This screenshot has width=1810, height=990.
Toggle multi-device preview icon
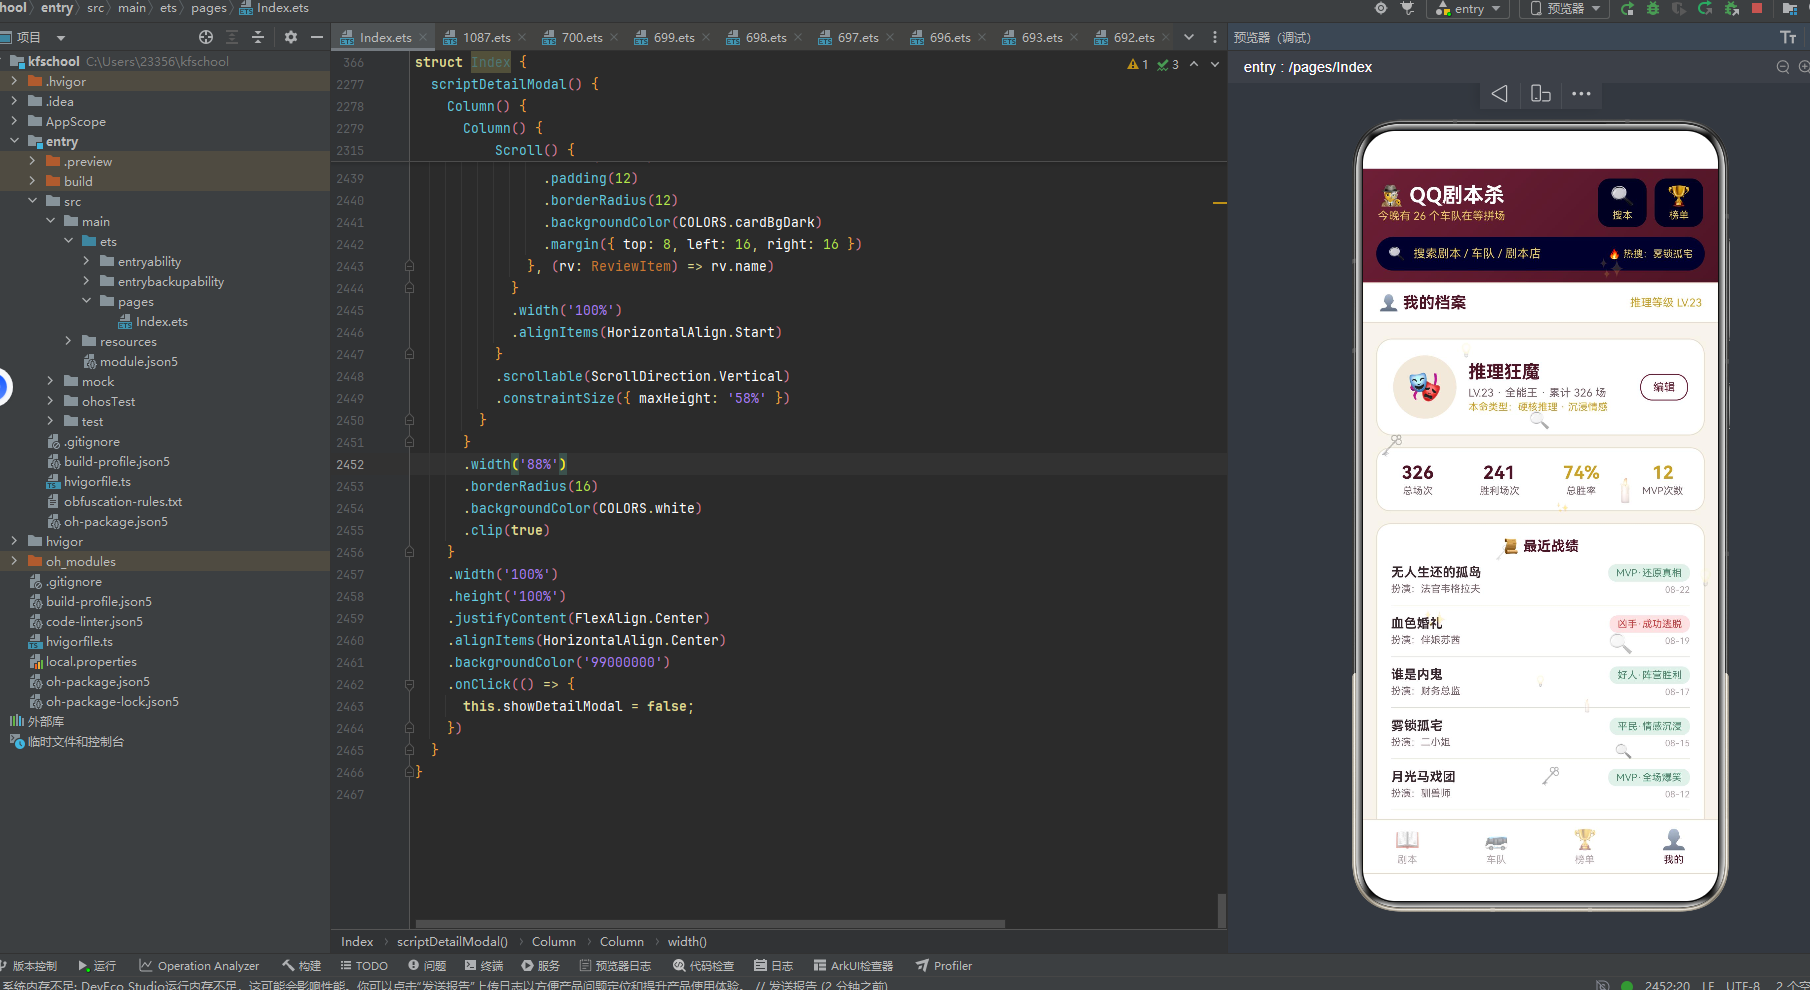point(1540,94)
